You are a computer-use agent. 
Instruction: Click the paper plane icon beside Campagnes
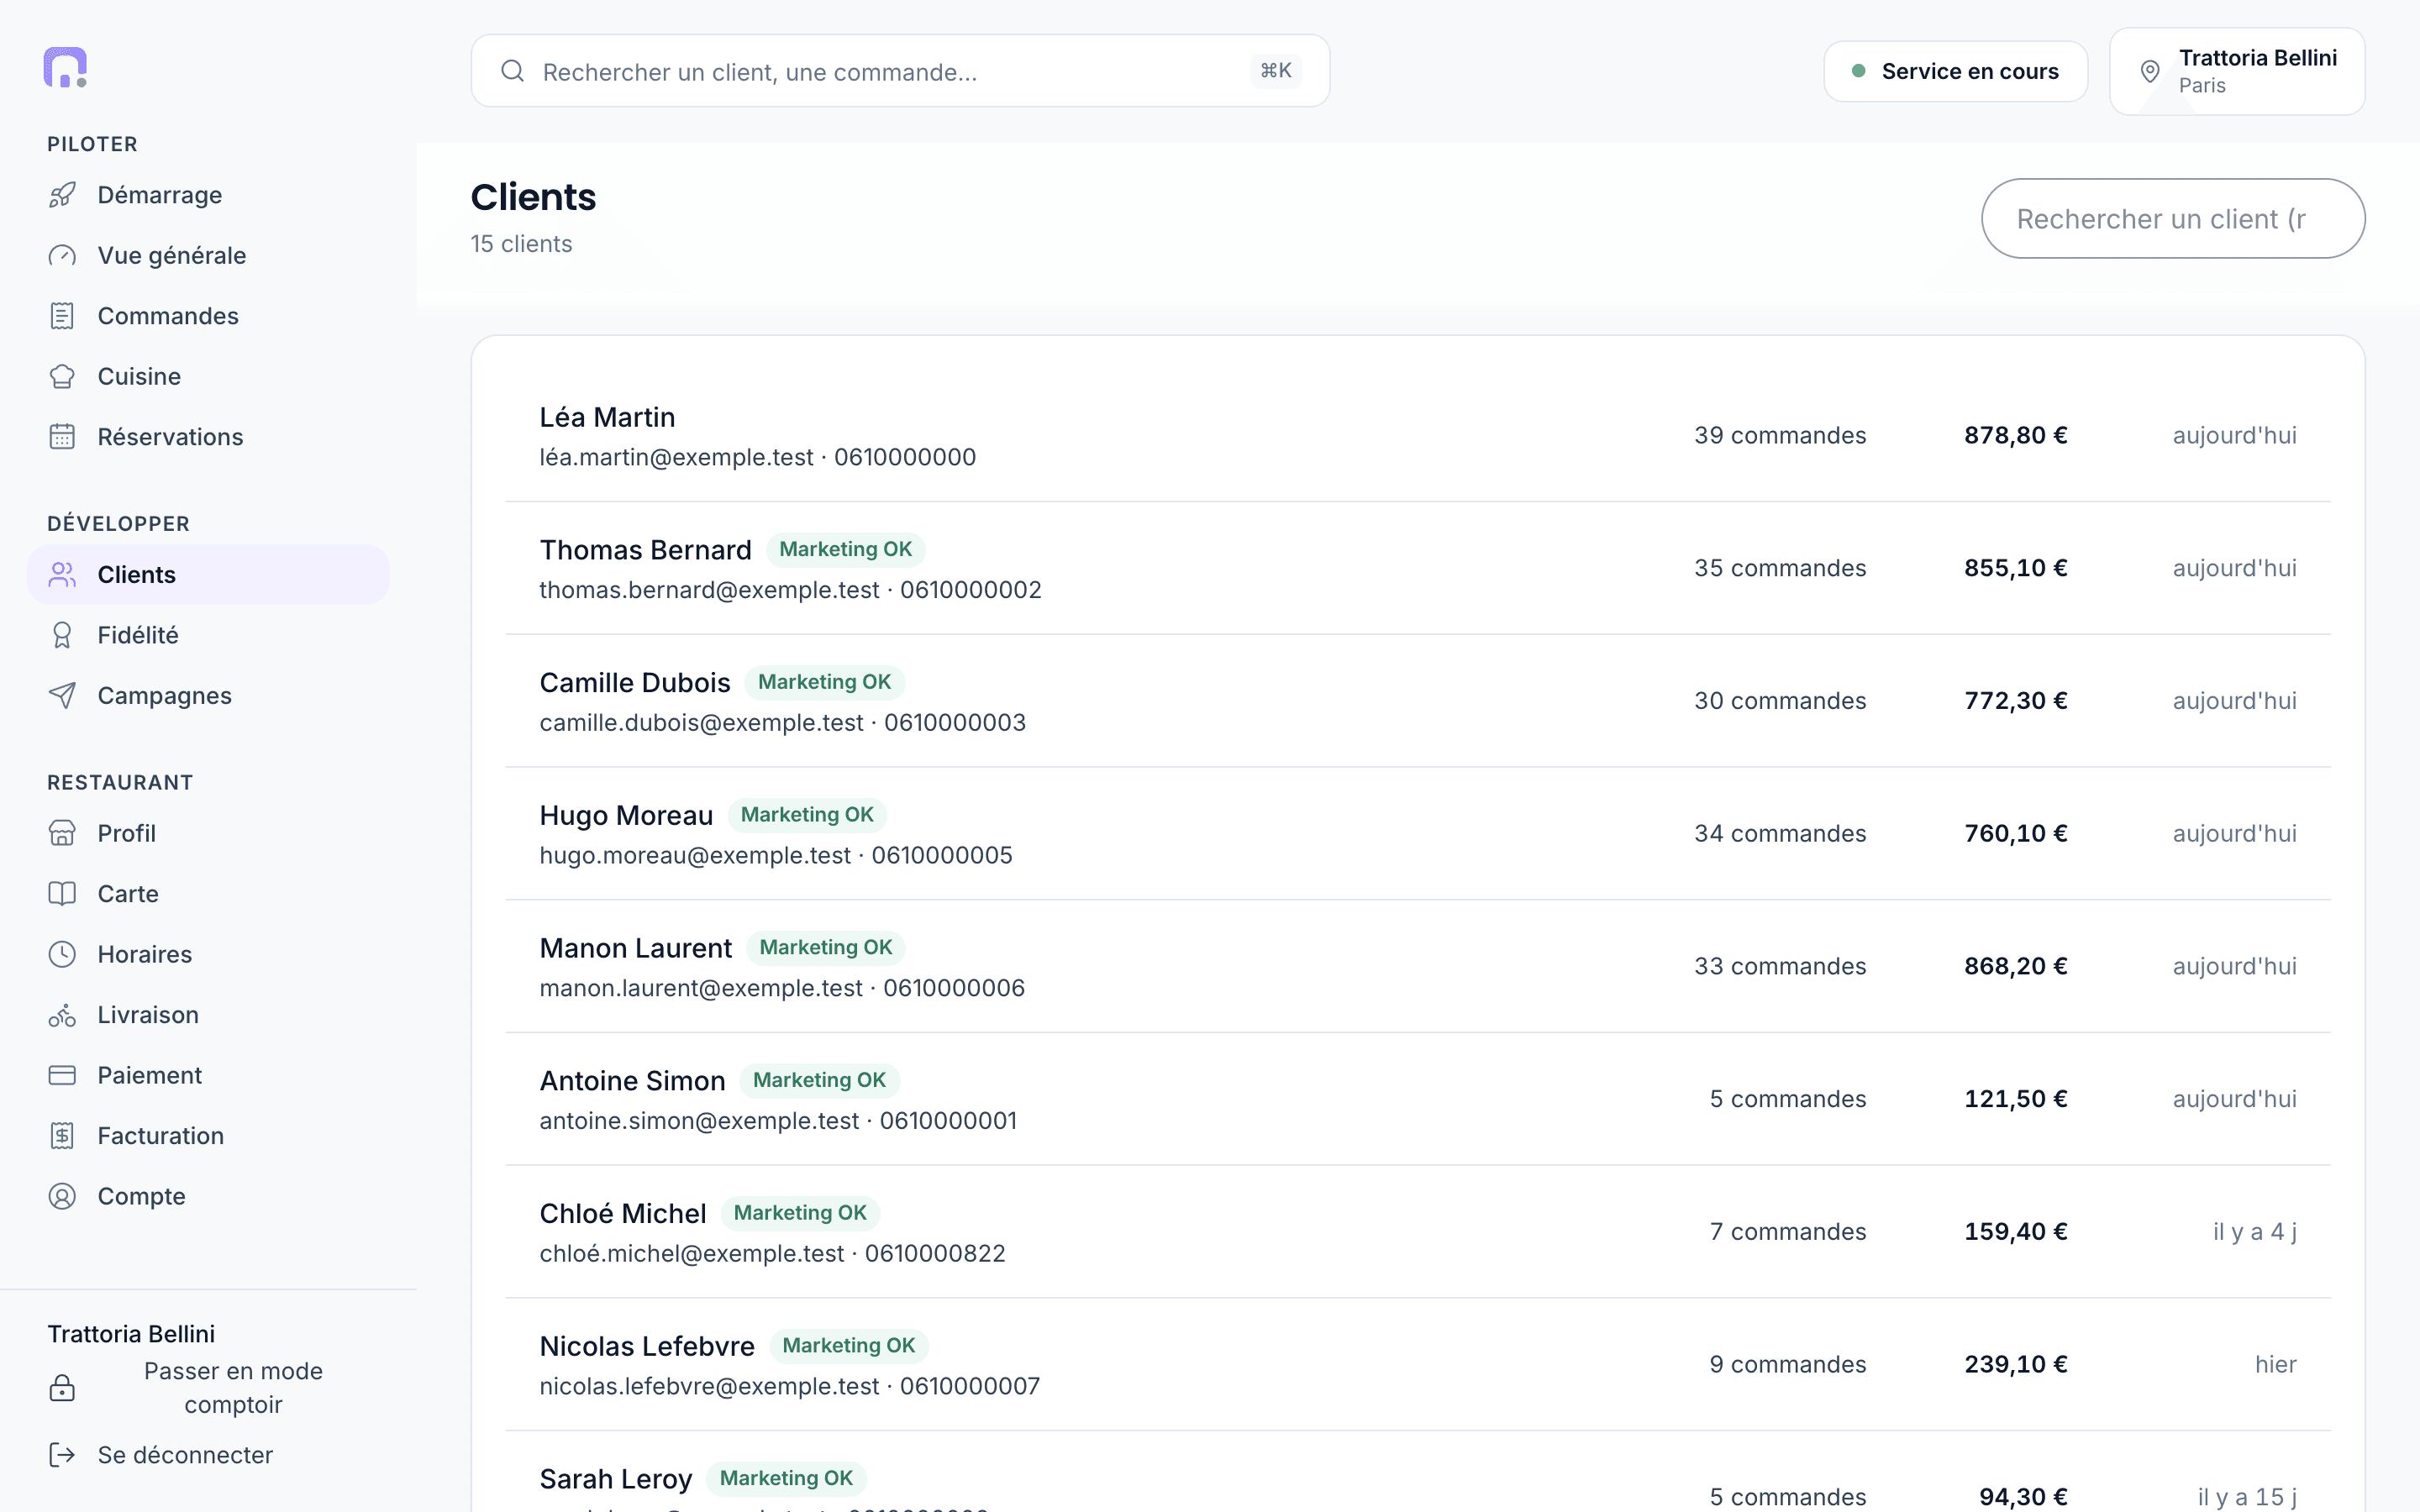62,695
